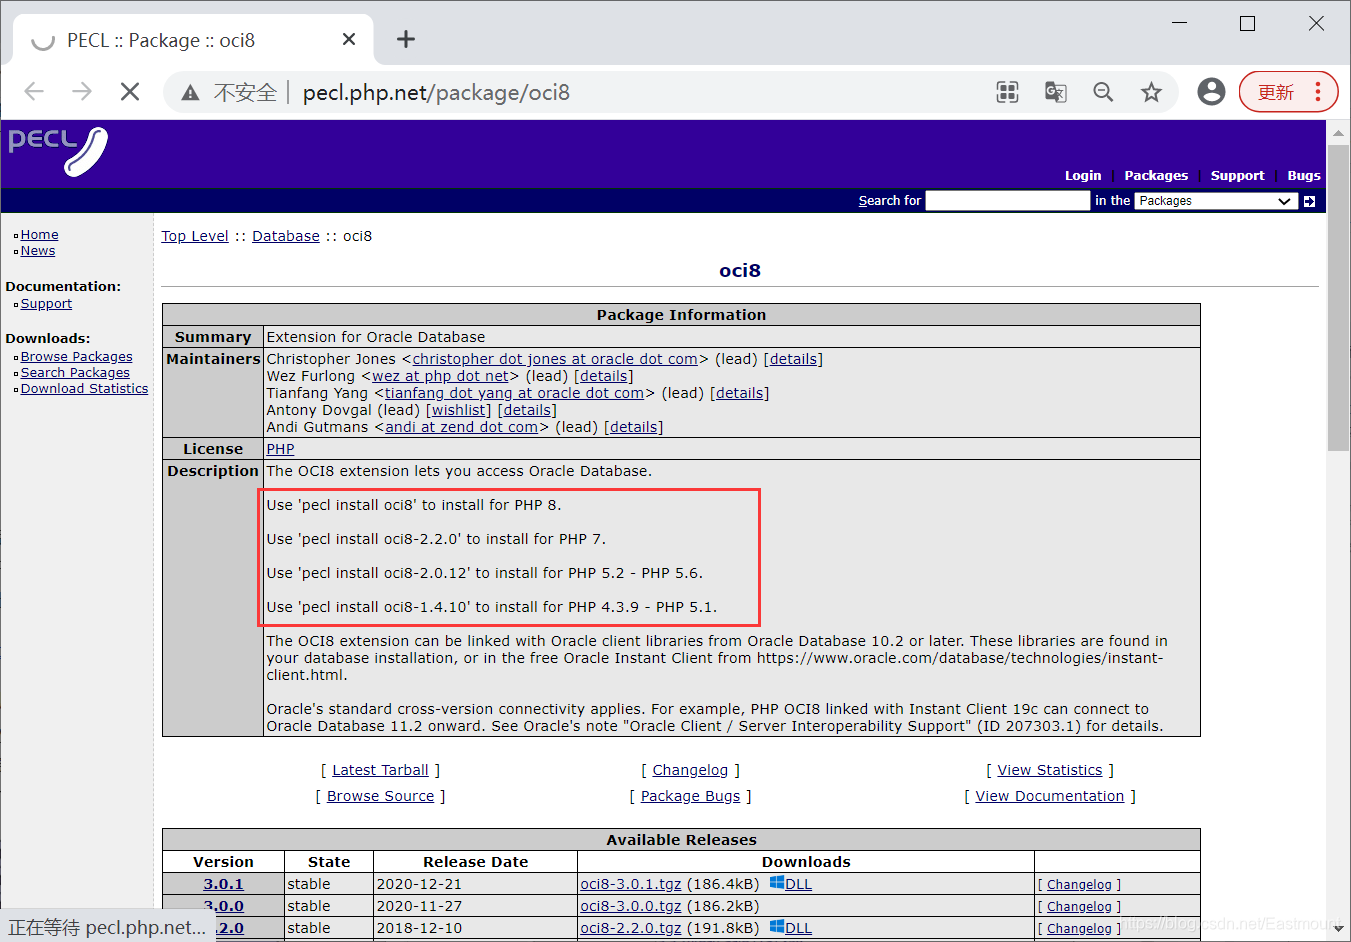Click the red update (更新) button

point(1288,92)
